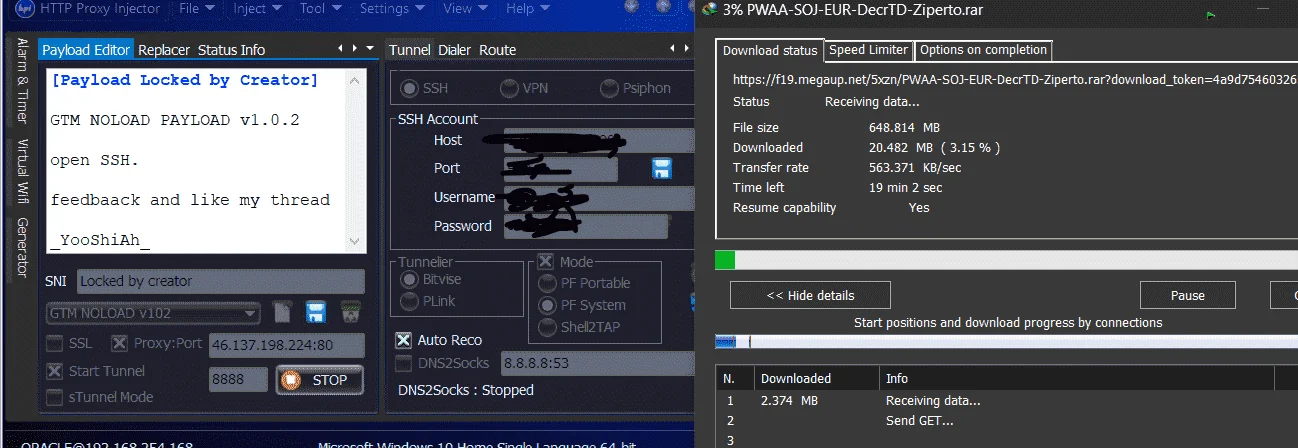
Task: Click the SSH Password field
Action: (x=585, y=226)
